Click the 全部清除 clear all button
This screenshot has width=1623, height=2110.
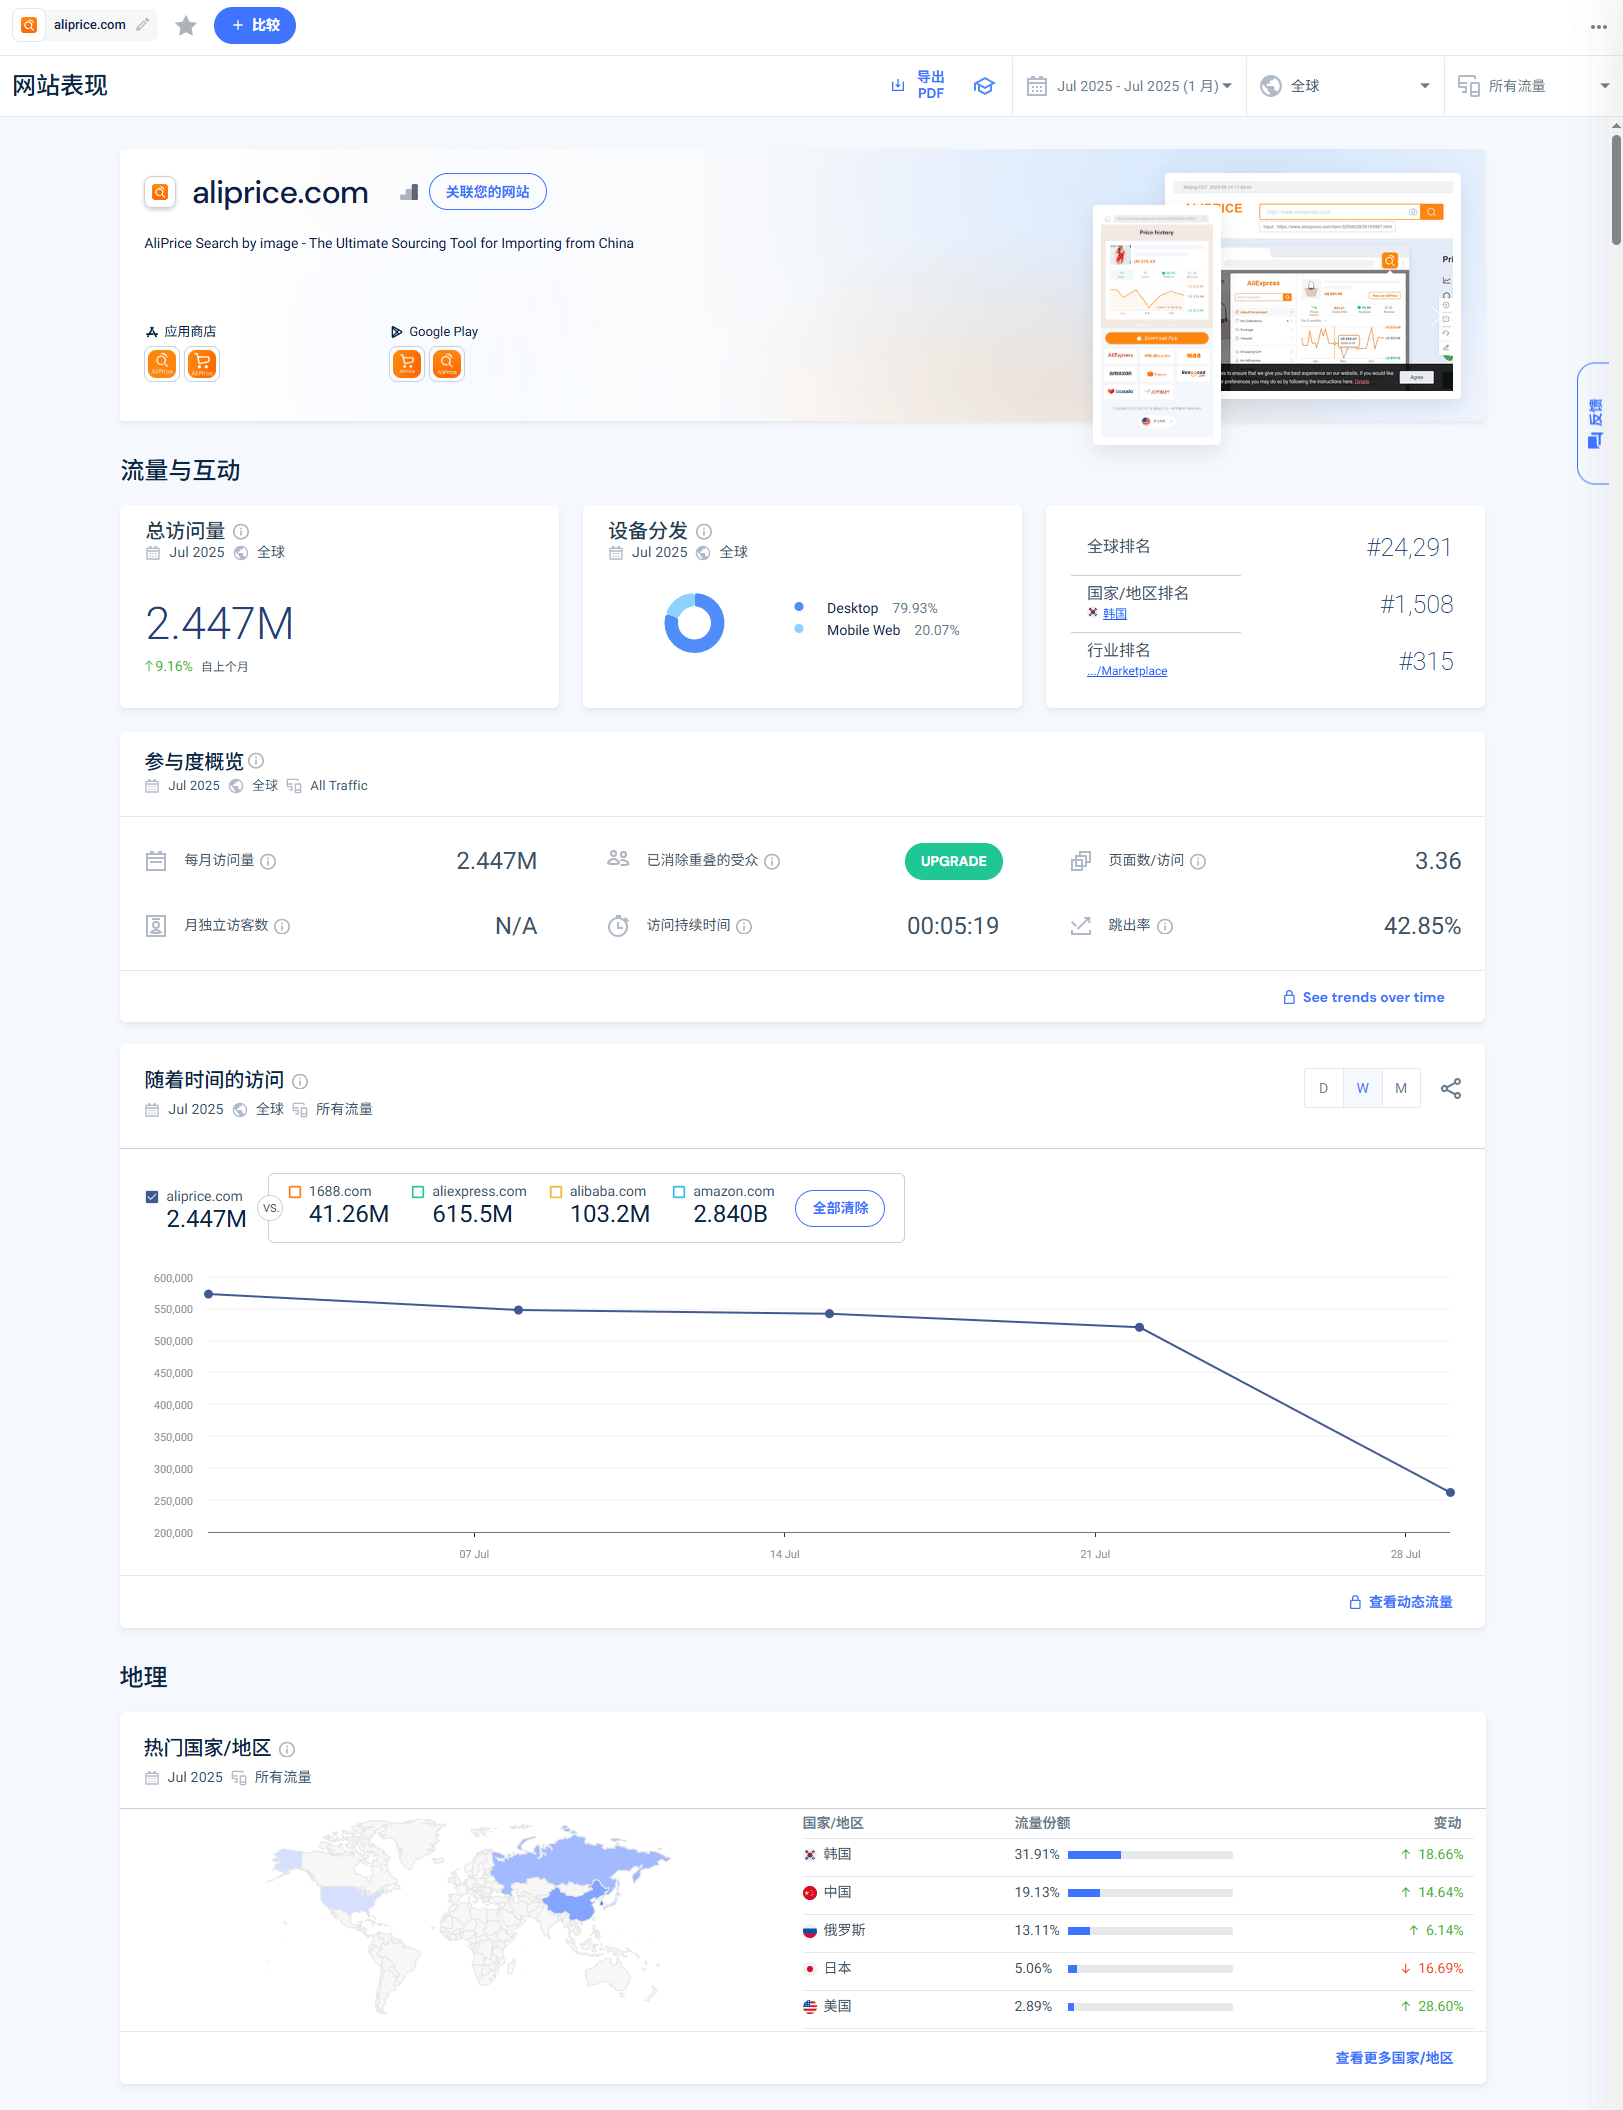click(840, 1208)
